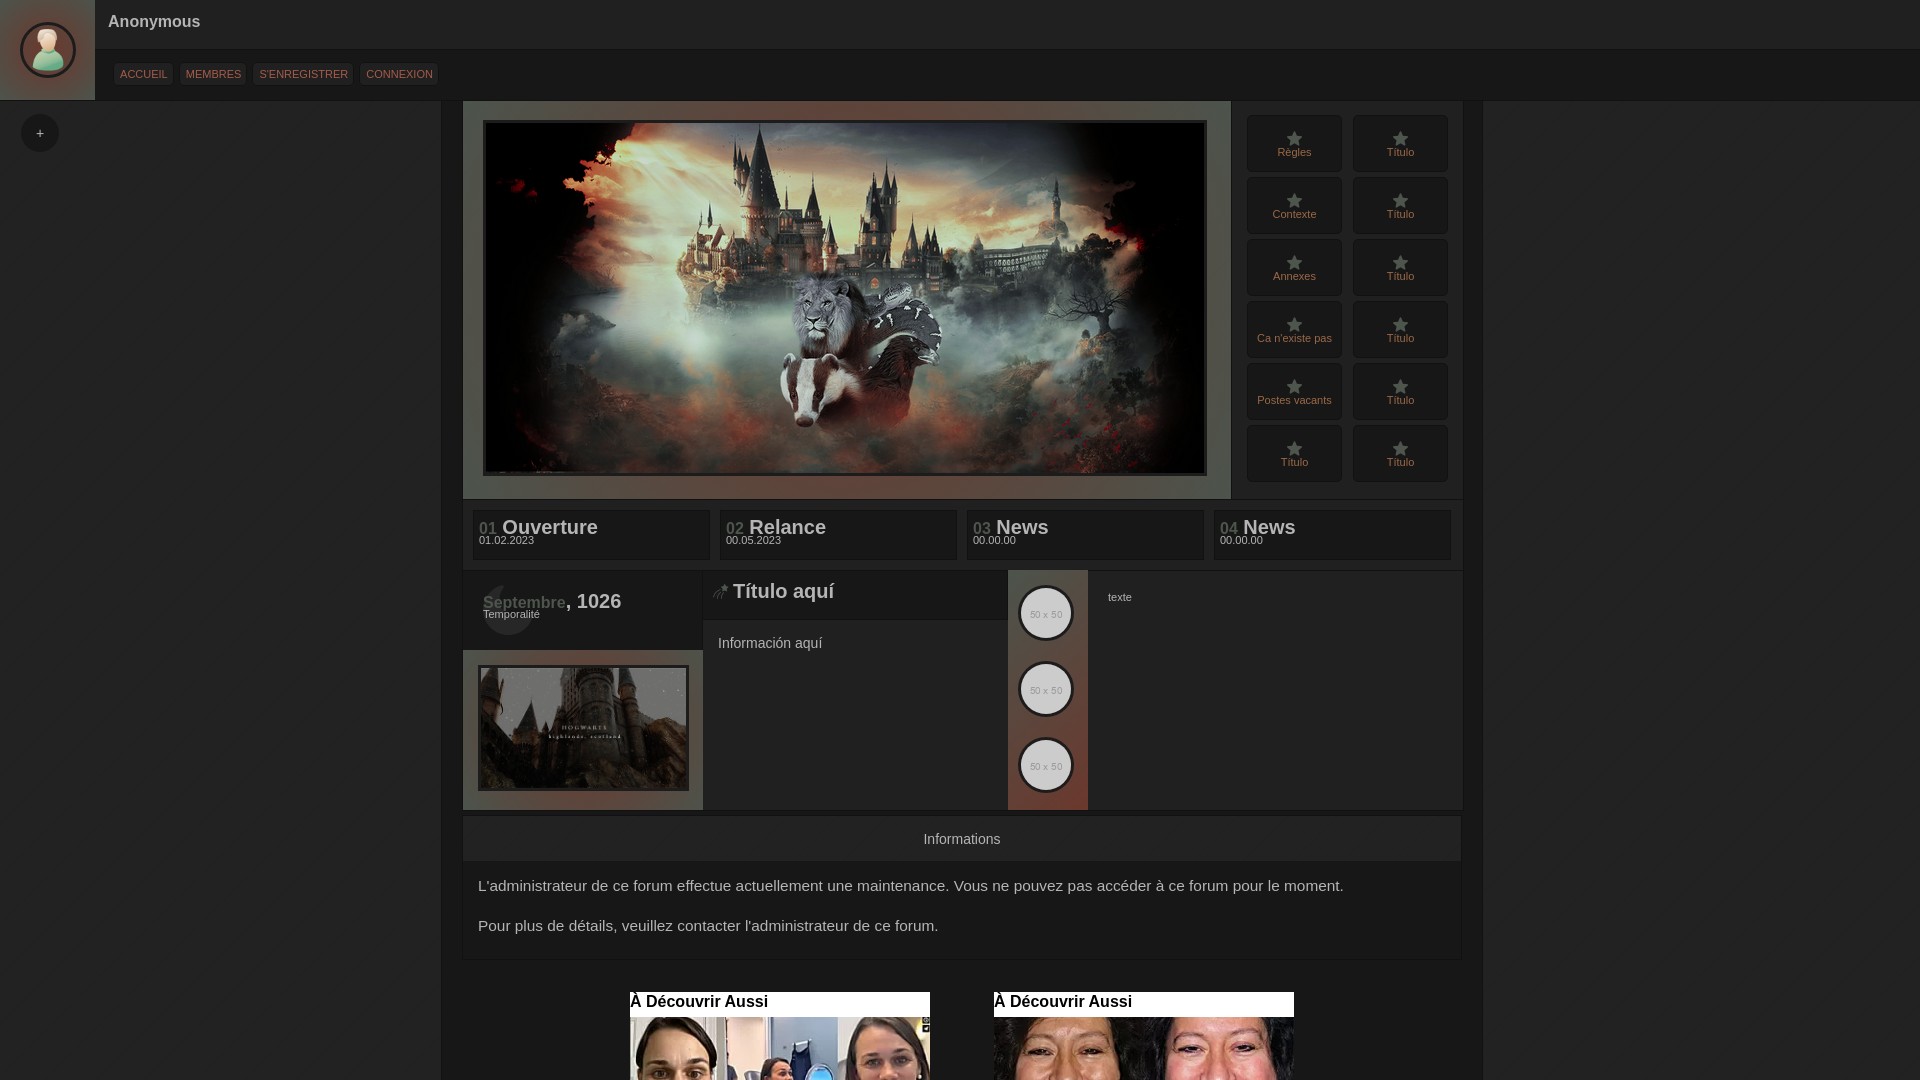This screenshot has height=1080, width=1920.
Task: Click the 01.02.2023 date under Ouverture
Action: click(506, 540)
